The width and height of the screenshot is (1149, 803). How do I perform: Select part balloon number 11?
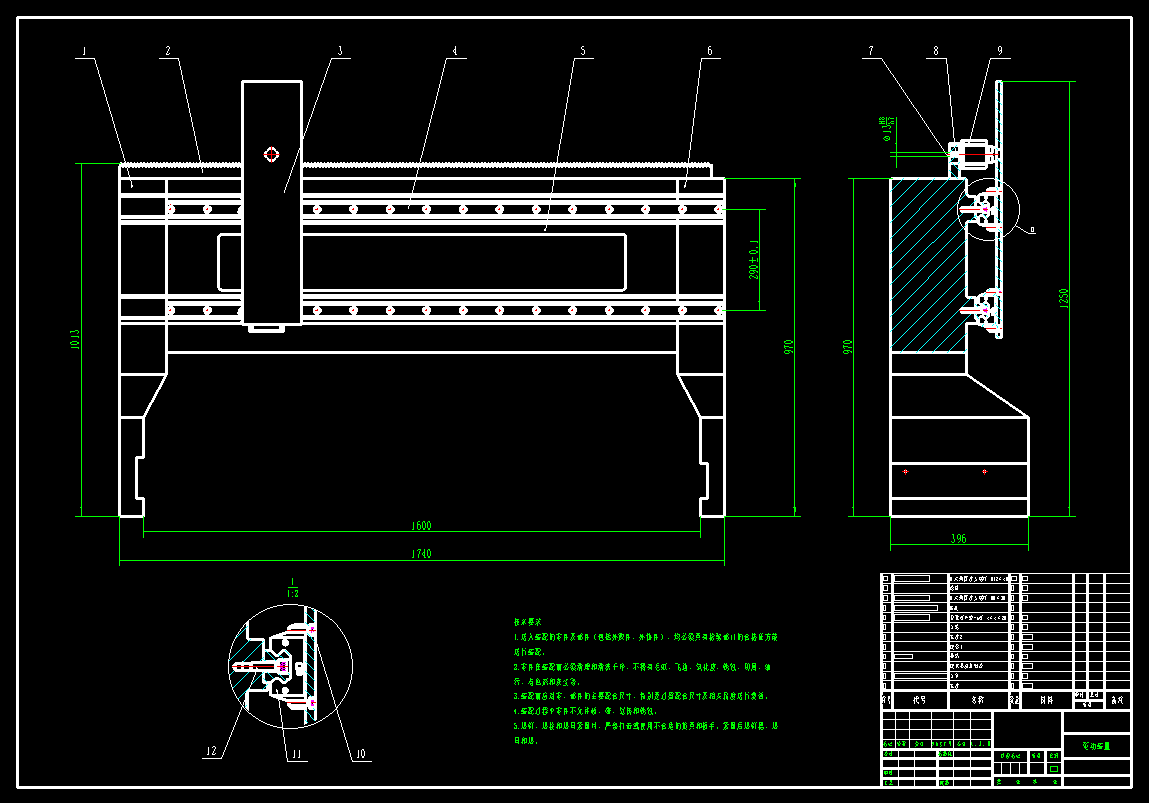297,754
